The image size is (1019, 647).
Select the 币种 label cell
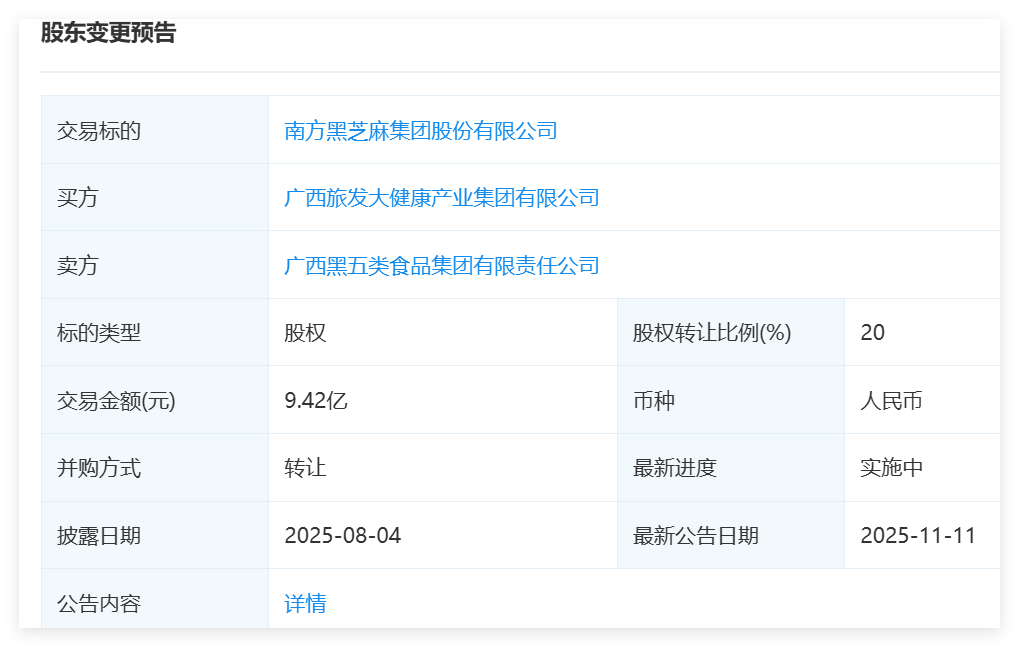click(730, 400)
